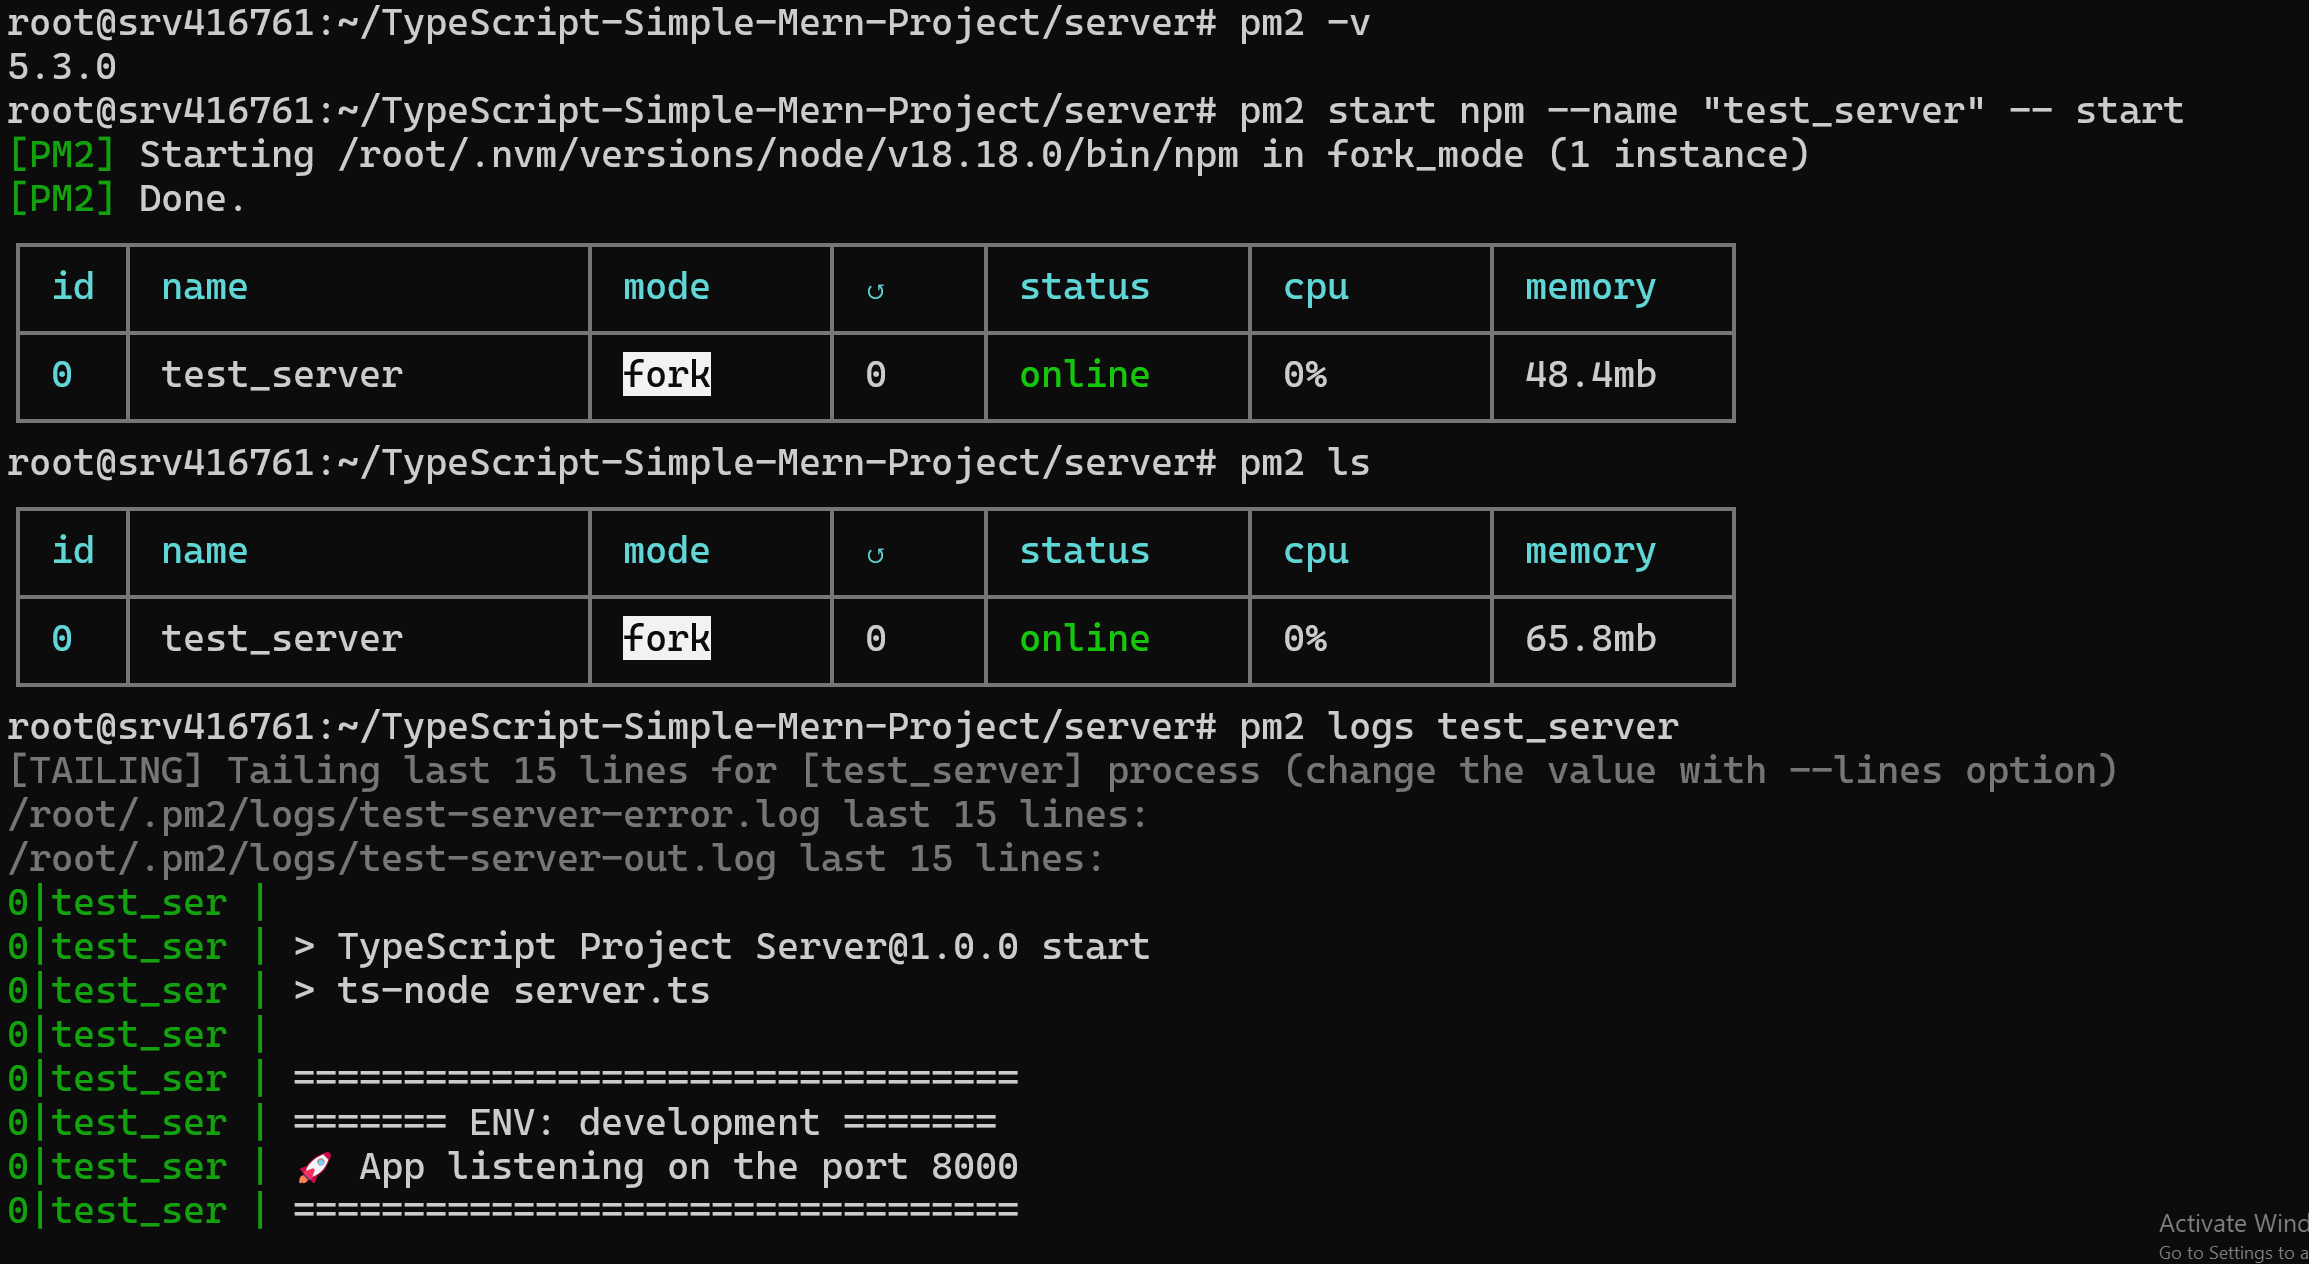Click the 48.4mb memory value
Screen dimensions: 2309x1264
1590,375
